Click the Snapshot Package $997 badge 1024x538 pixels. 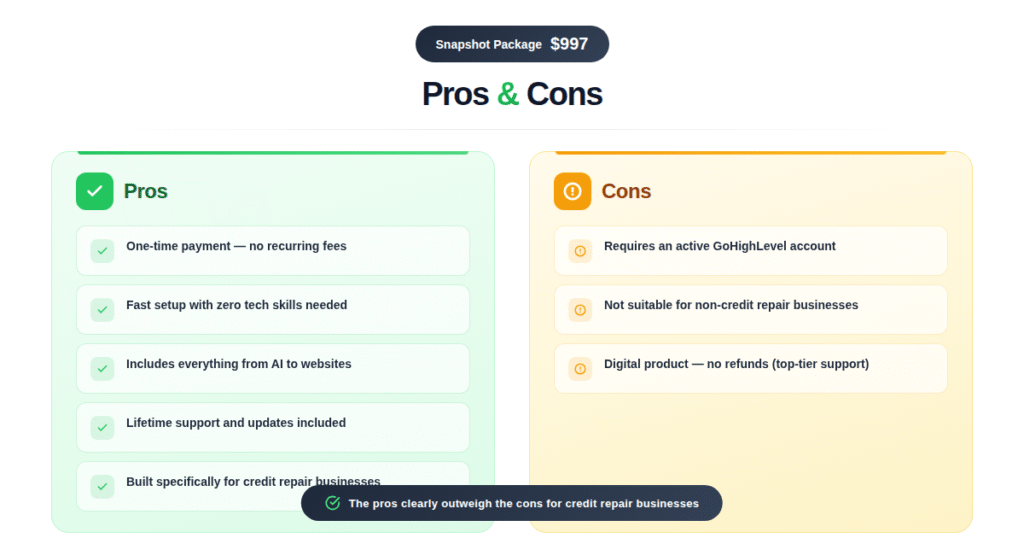coord(512,44)
